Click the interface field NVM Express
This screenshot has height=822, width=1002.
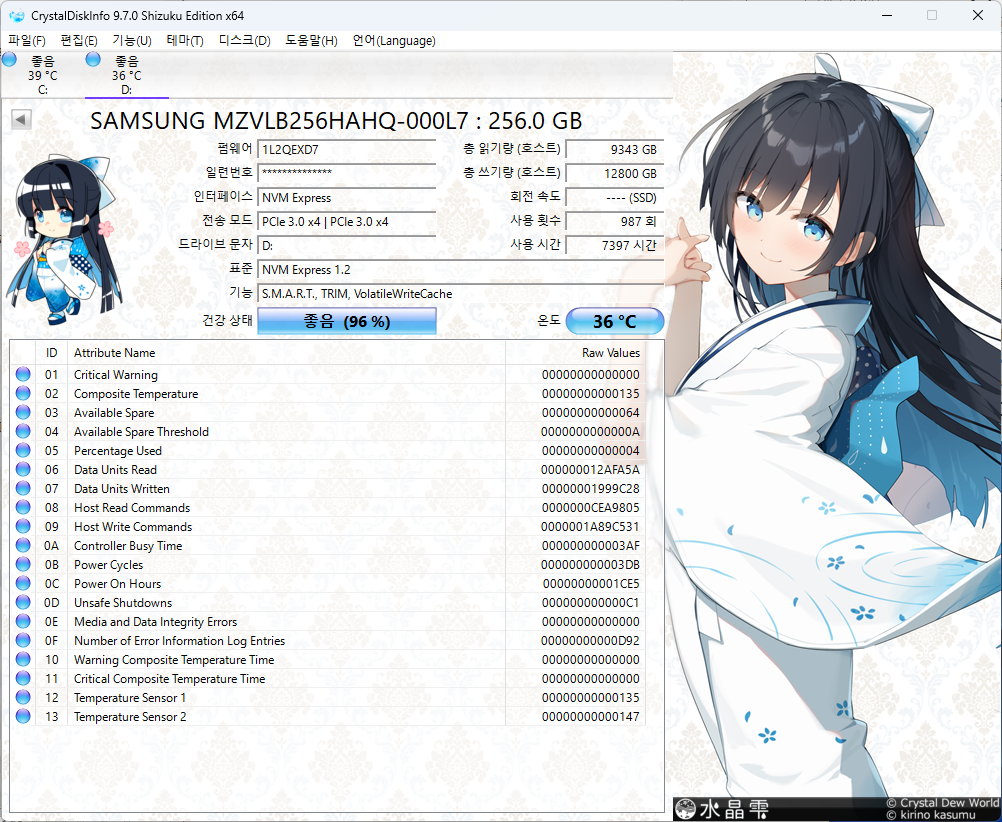(x=346, y=198)
